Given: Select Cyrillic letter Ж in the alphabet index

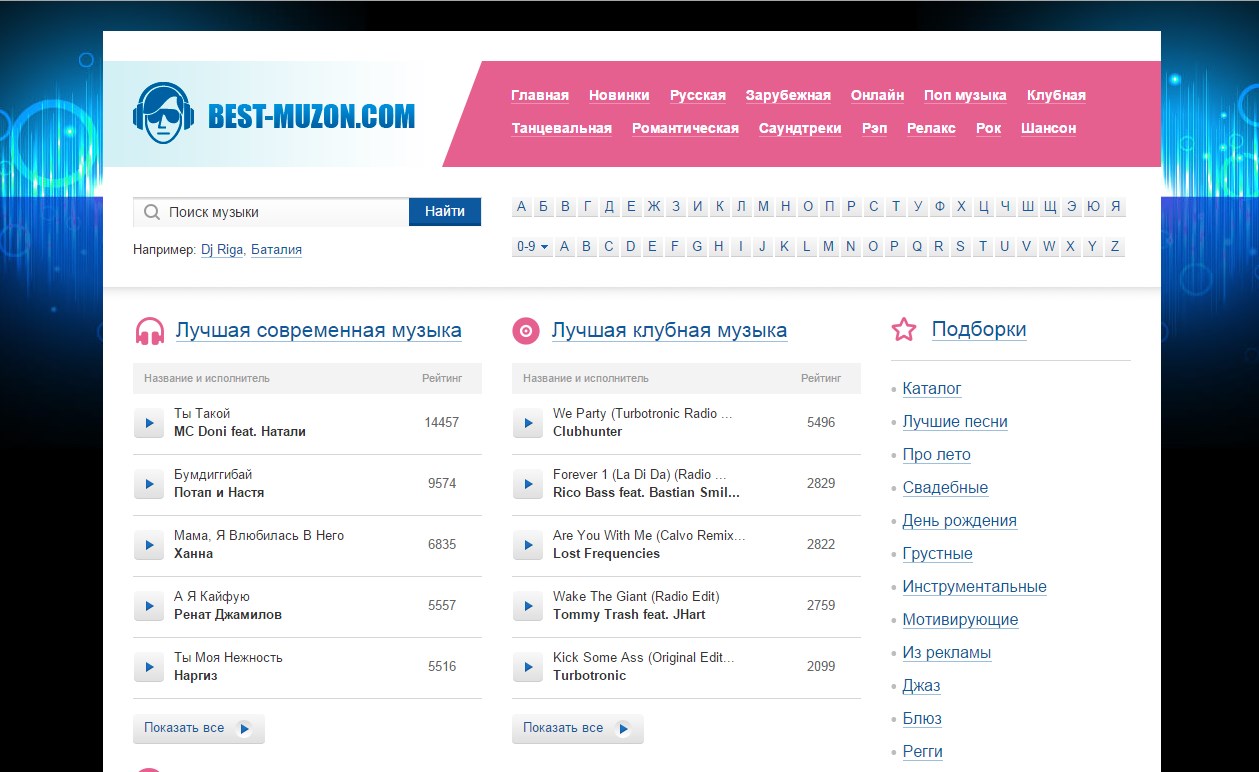Looking at the screenshot, I should click(653, 207).
